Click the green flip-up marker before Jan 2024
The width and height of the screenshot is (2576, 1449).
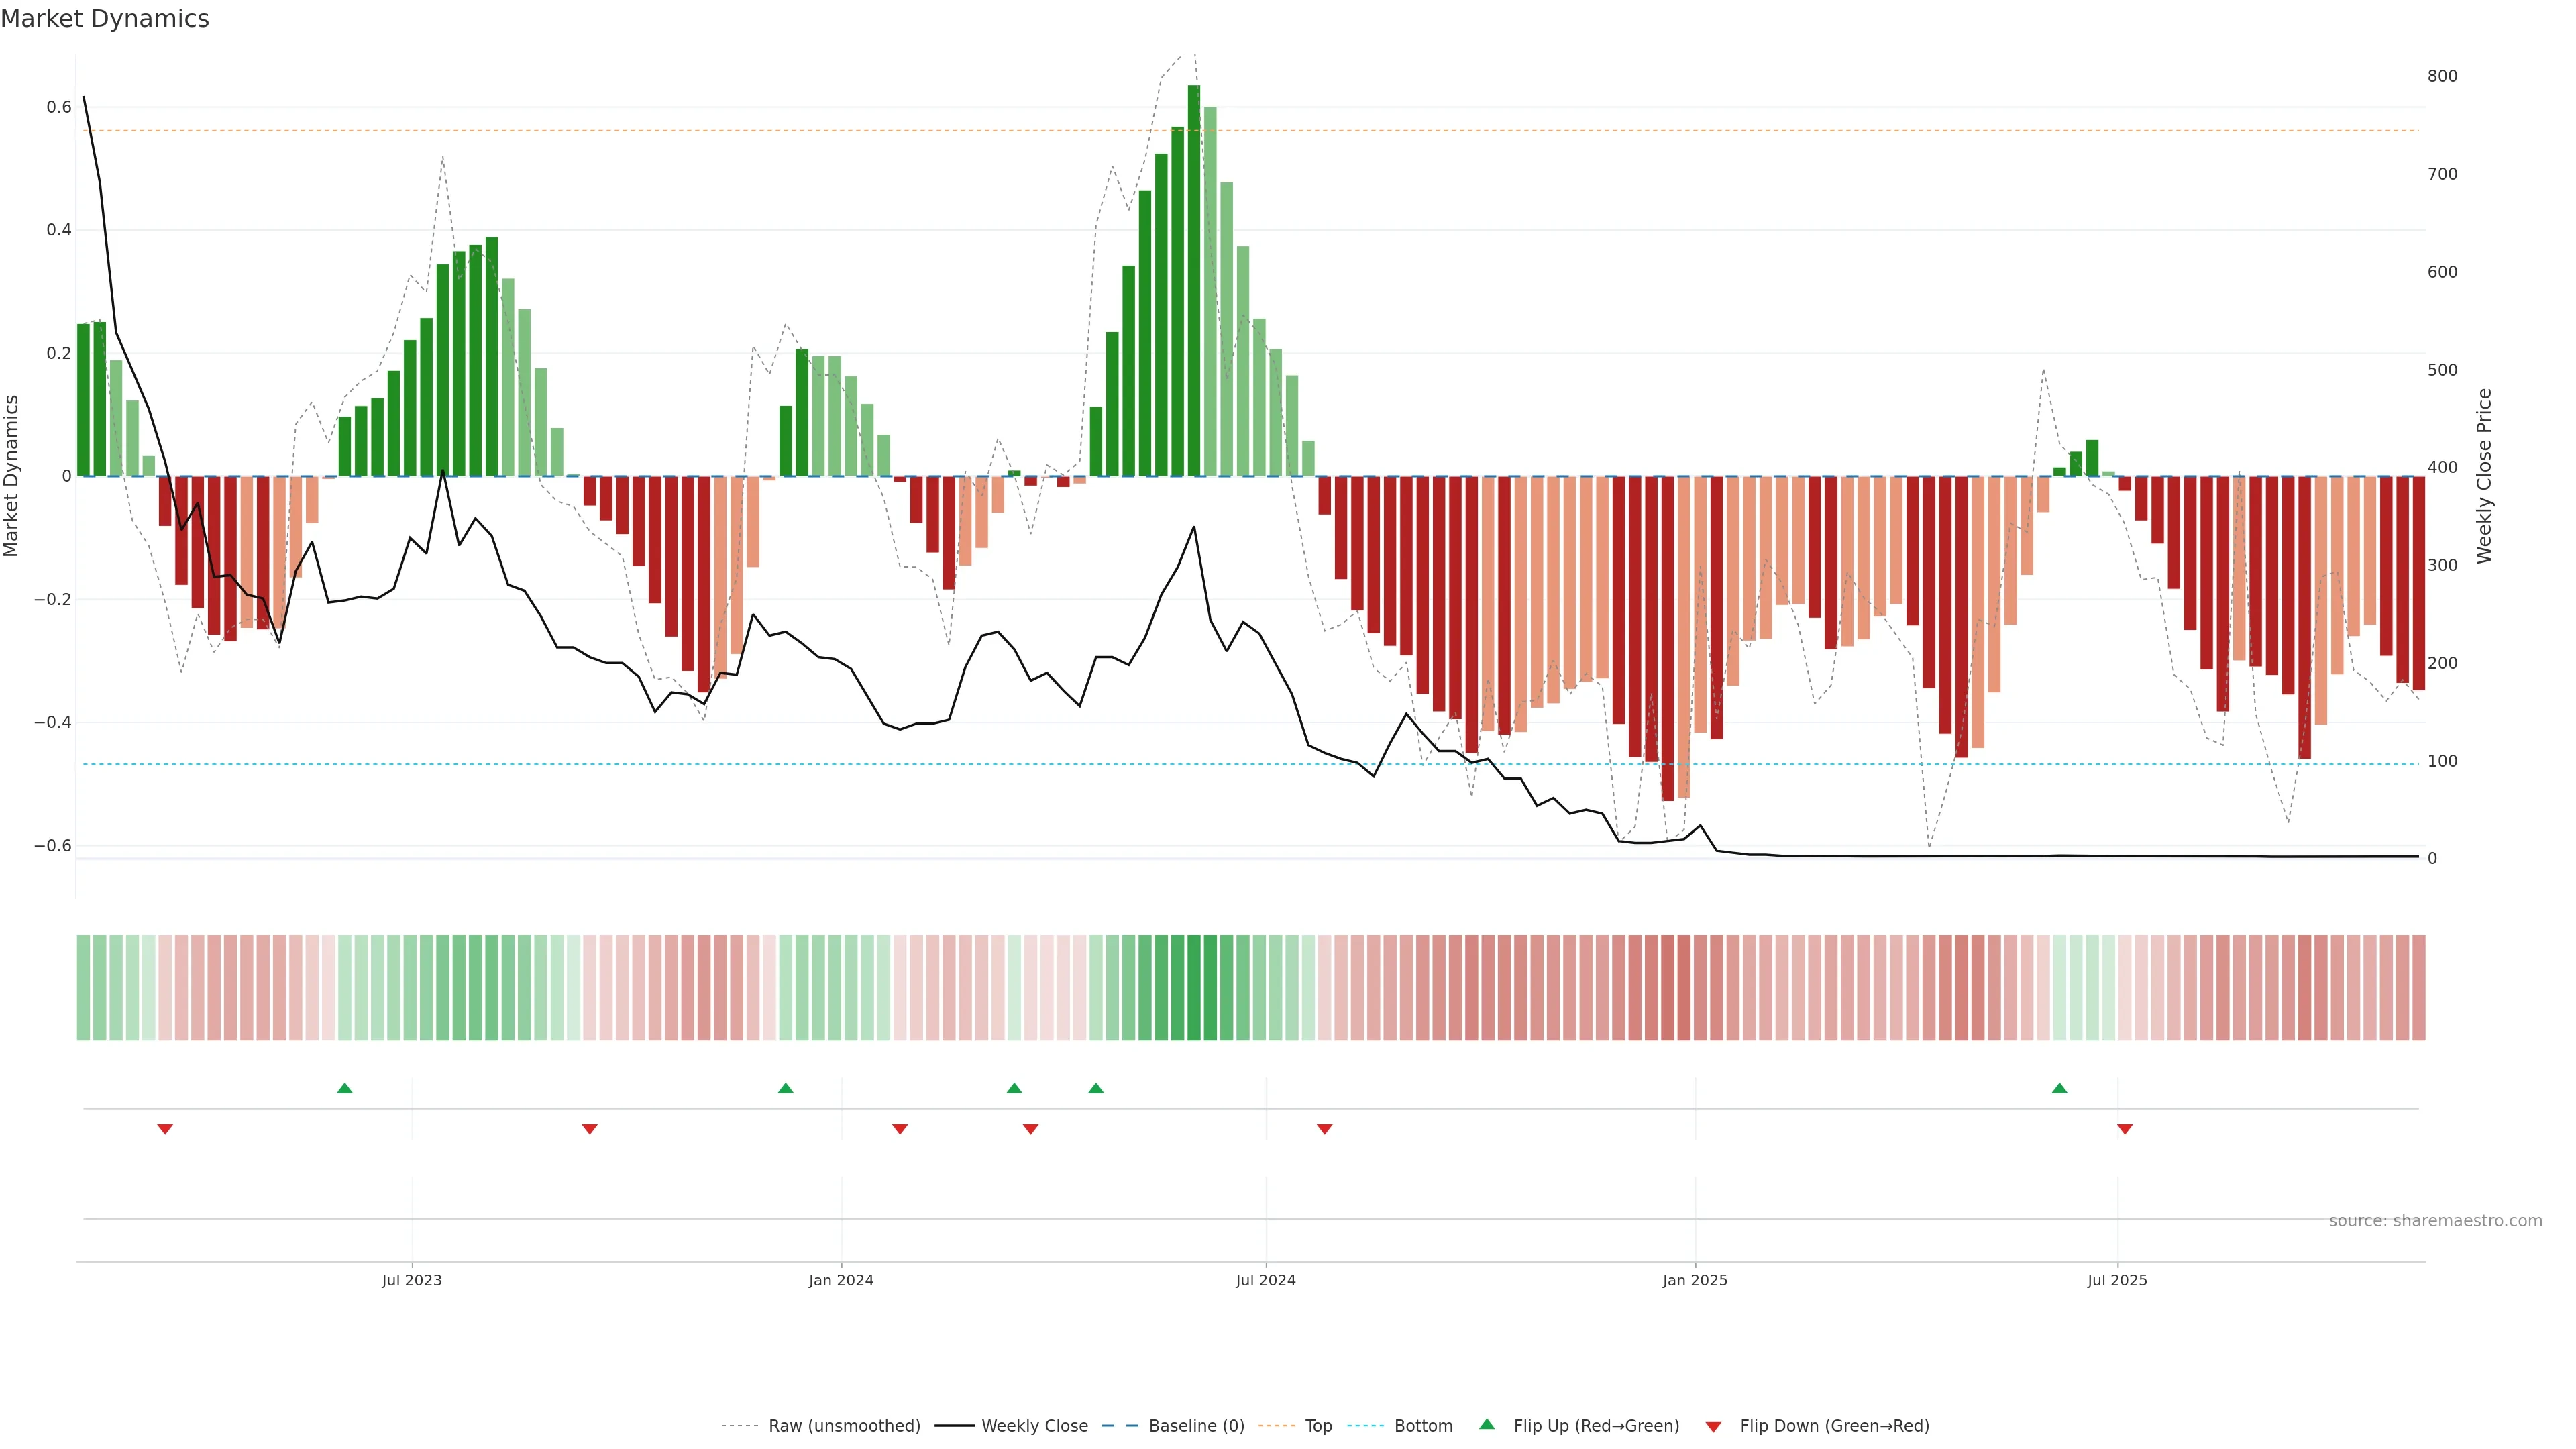click(785, 1088)
